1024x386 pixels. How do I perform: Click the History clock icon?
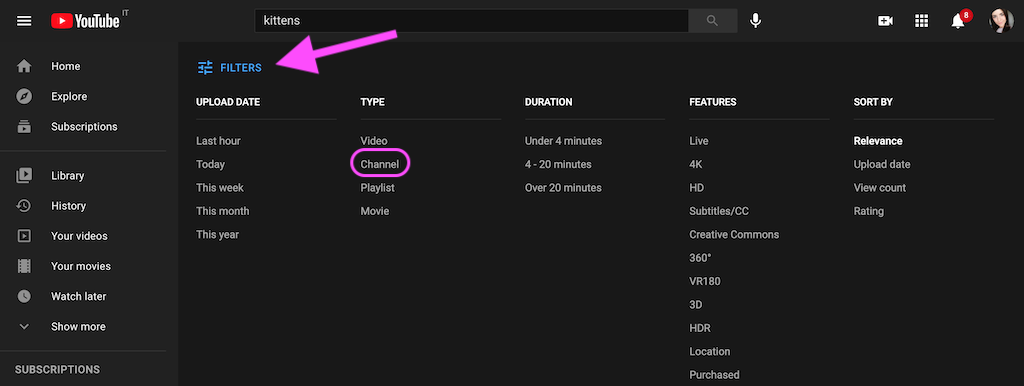click(x=24, y=206)
